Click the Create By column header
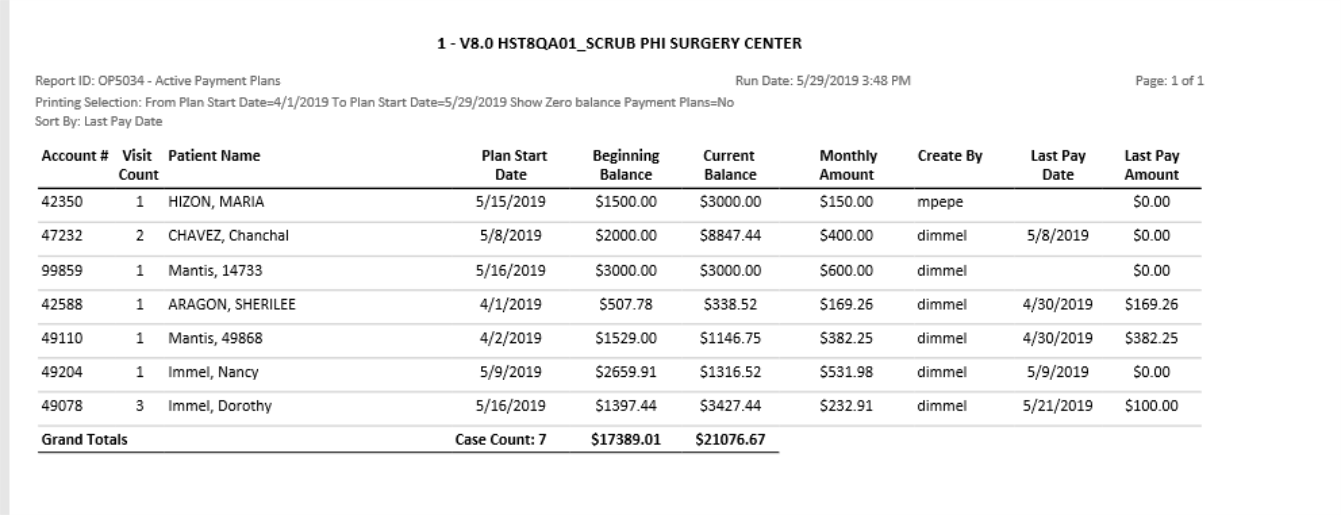This screenshot has height=515, width=1341. pos(949,156)
